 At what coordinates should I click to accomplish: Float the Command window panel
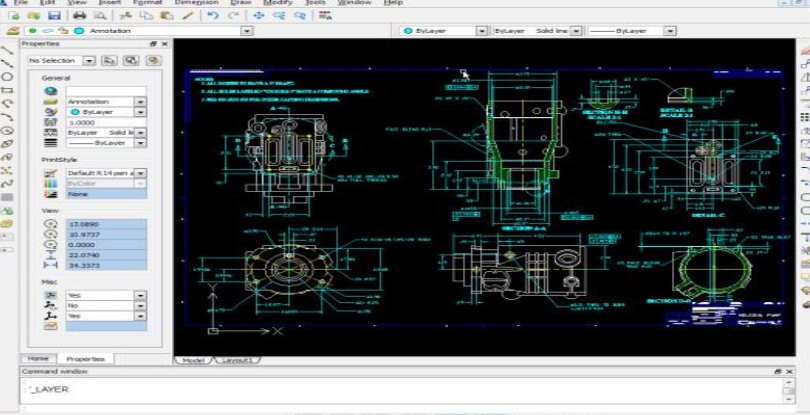pyautogui.click(x=778, y=371)
